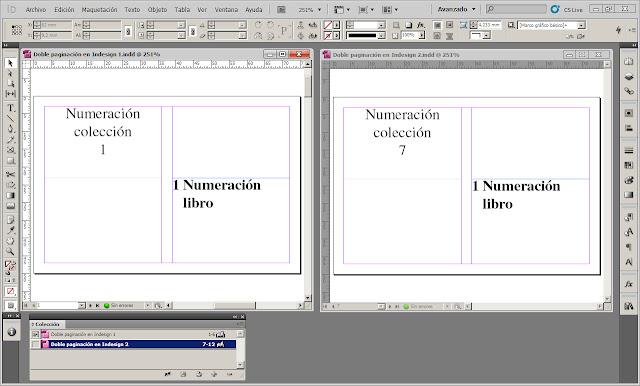The width and height of the screenshot is (640, 386).
Task: Click the reference point locator grid
Action: pos(16,30)
